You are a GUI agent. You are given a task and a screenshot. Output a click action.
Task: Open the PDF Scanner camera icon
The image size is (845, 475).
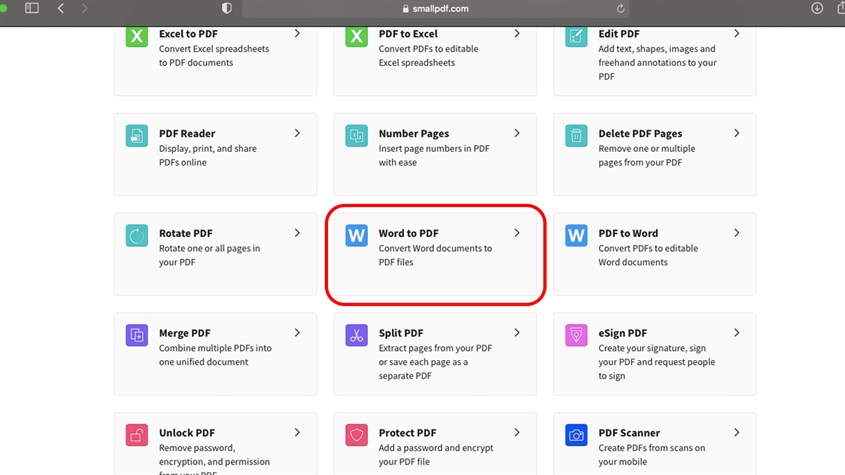click(x=576, y=435)
